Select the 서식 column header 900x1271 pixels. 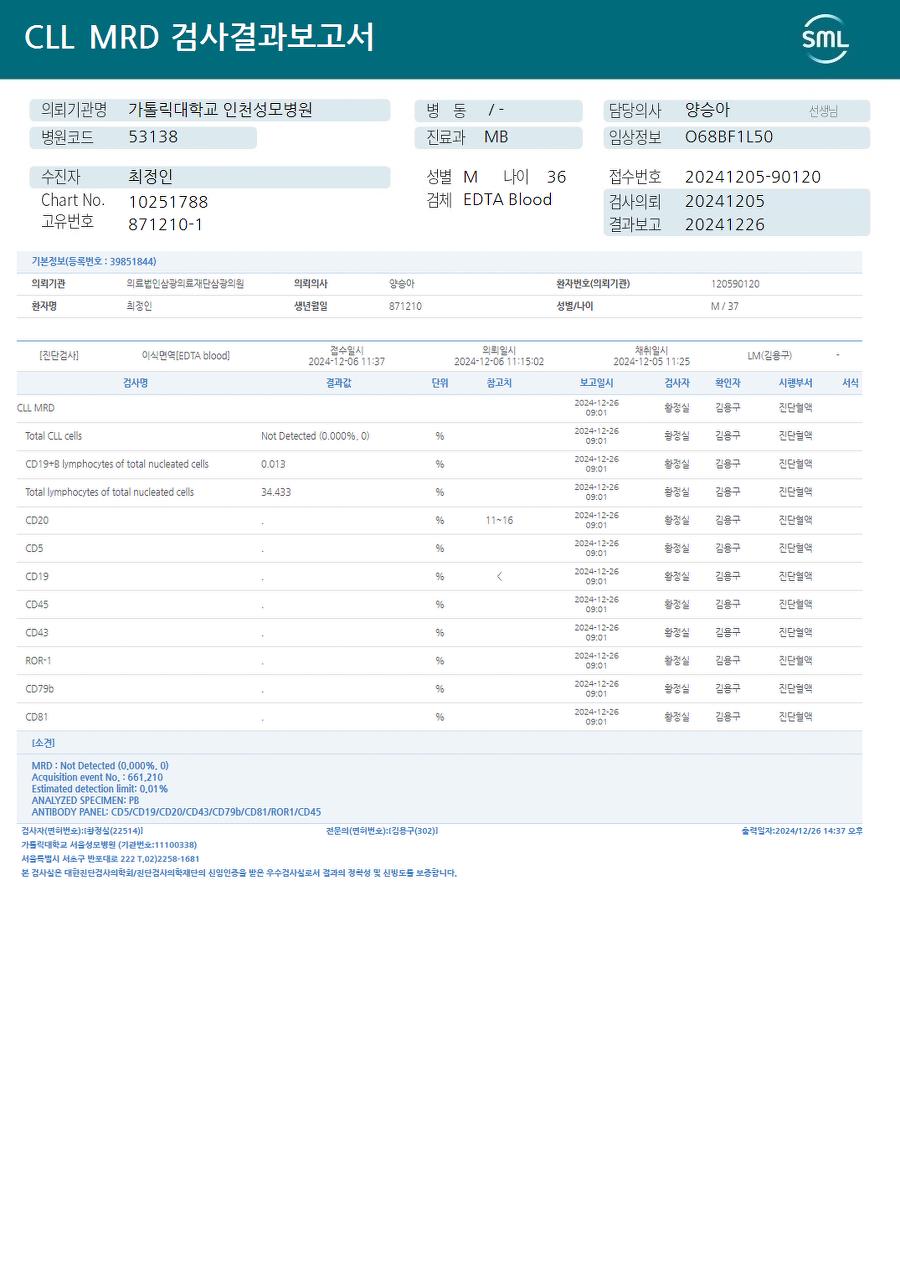tap(850, 383)
